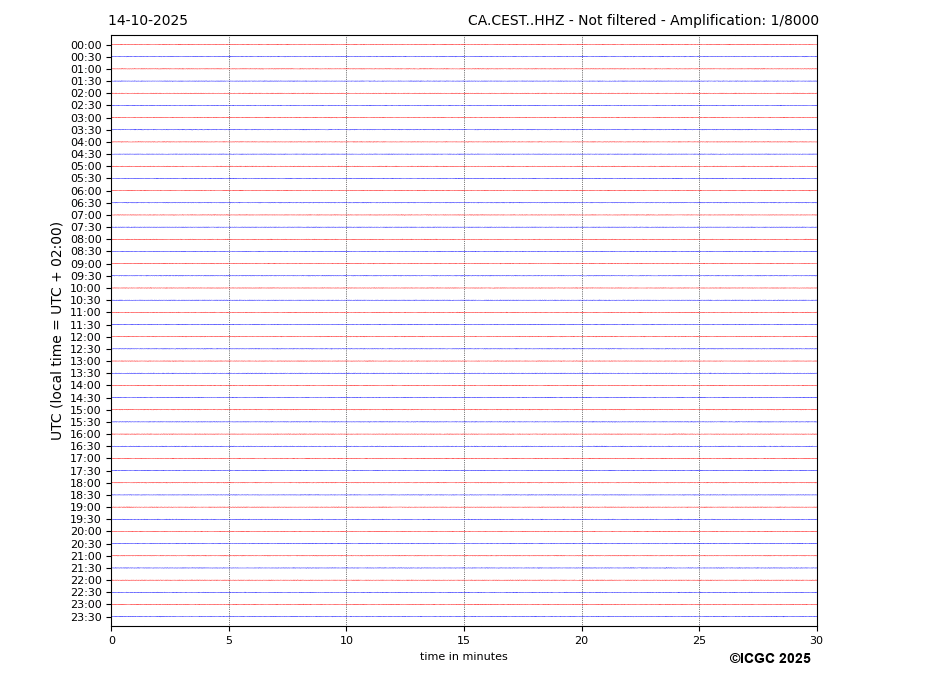Click the 03:00 row time label
The width and height of the screenshot is (927, 696).
pos(86,118)
